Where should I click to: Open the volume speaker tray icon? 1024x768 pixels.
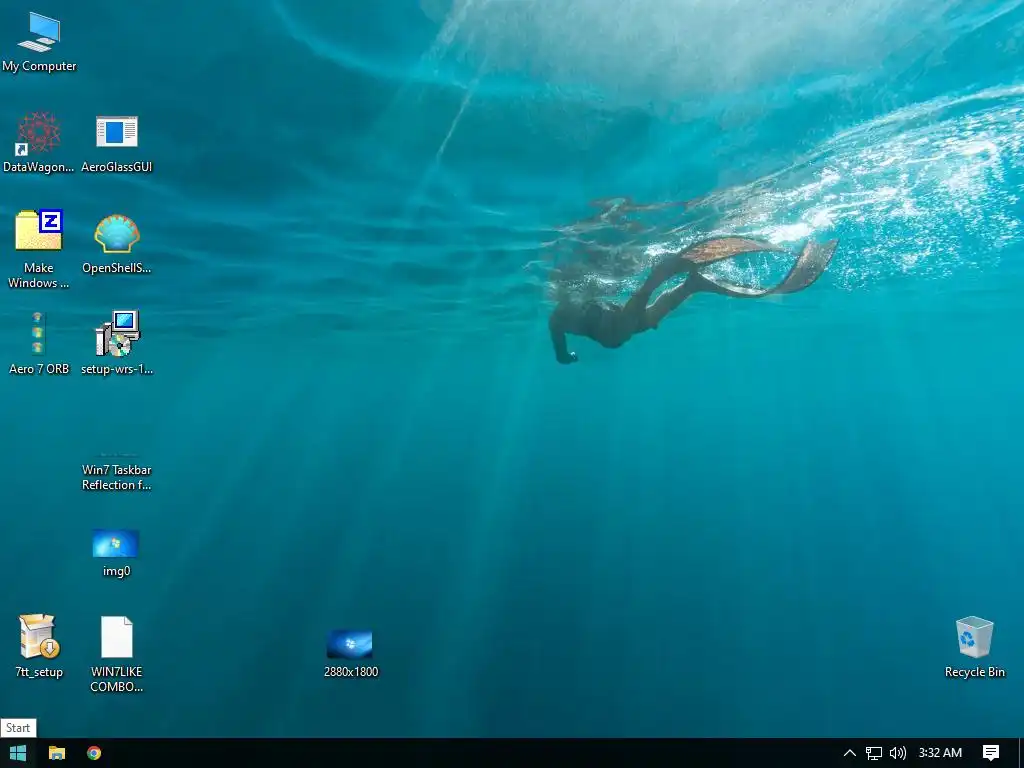click(898, 753)
